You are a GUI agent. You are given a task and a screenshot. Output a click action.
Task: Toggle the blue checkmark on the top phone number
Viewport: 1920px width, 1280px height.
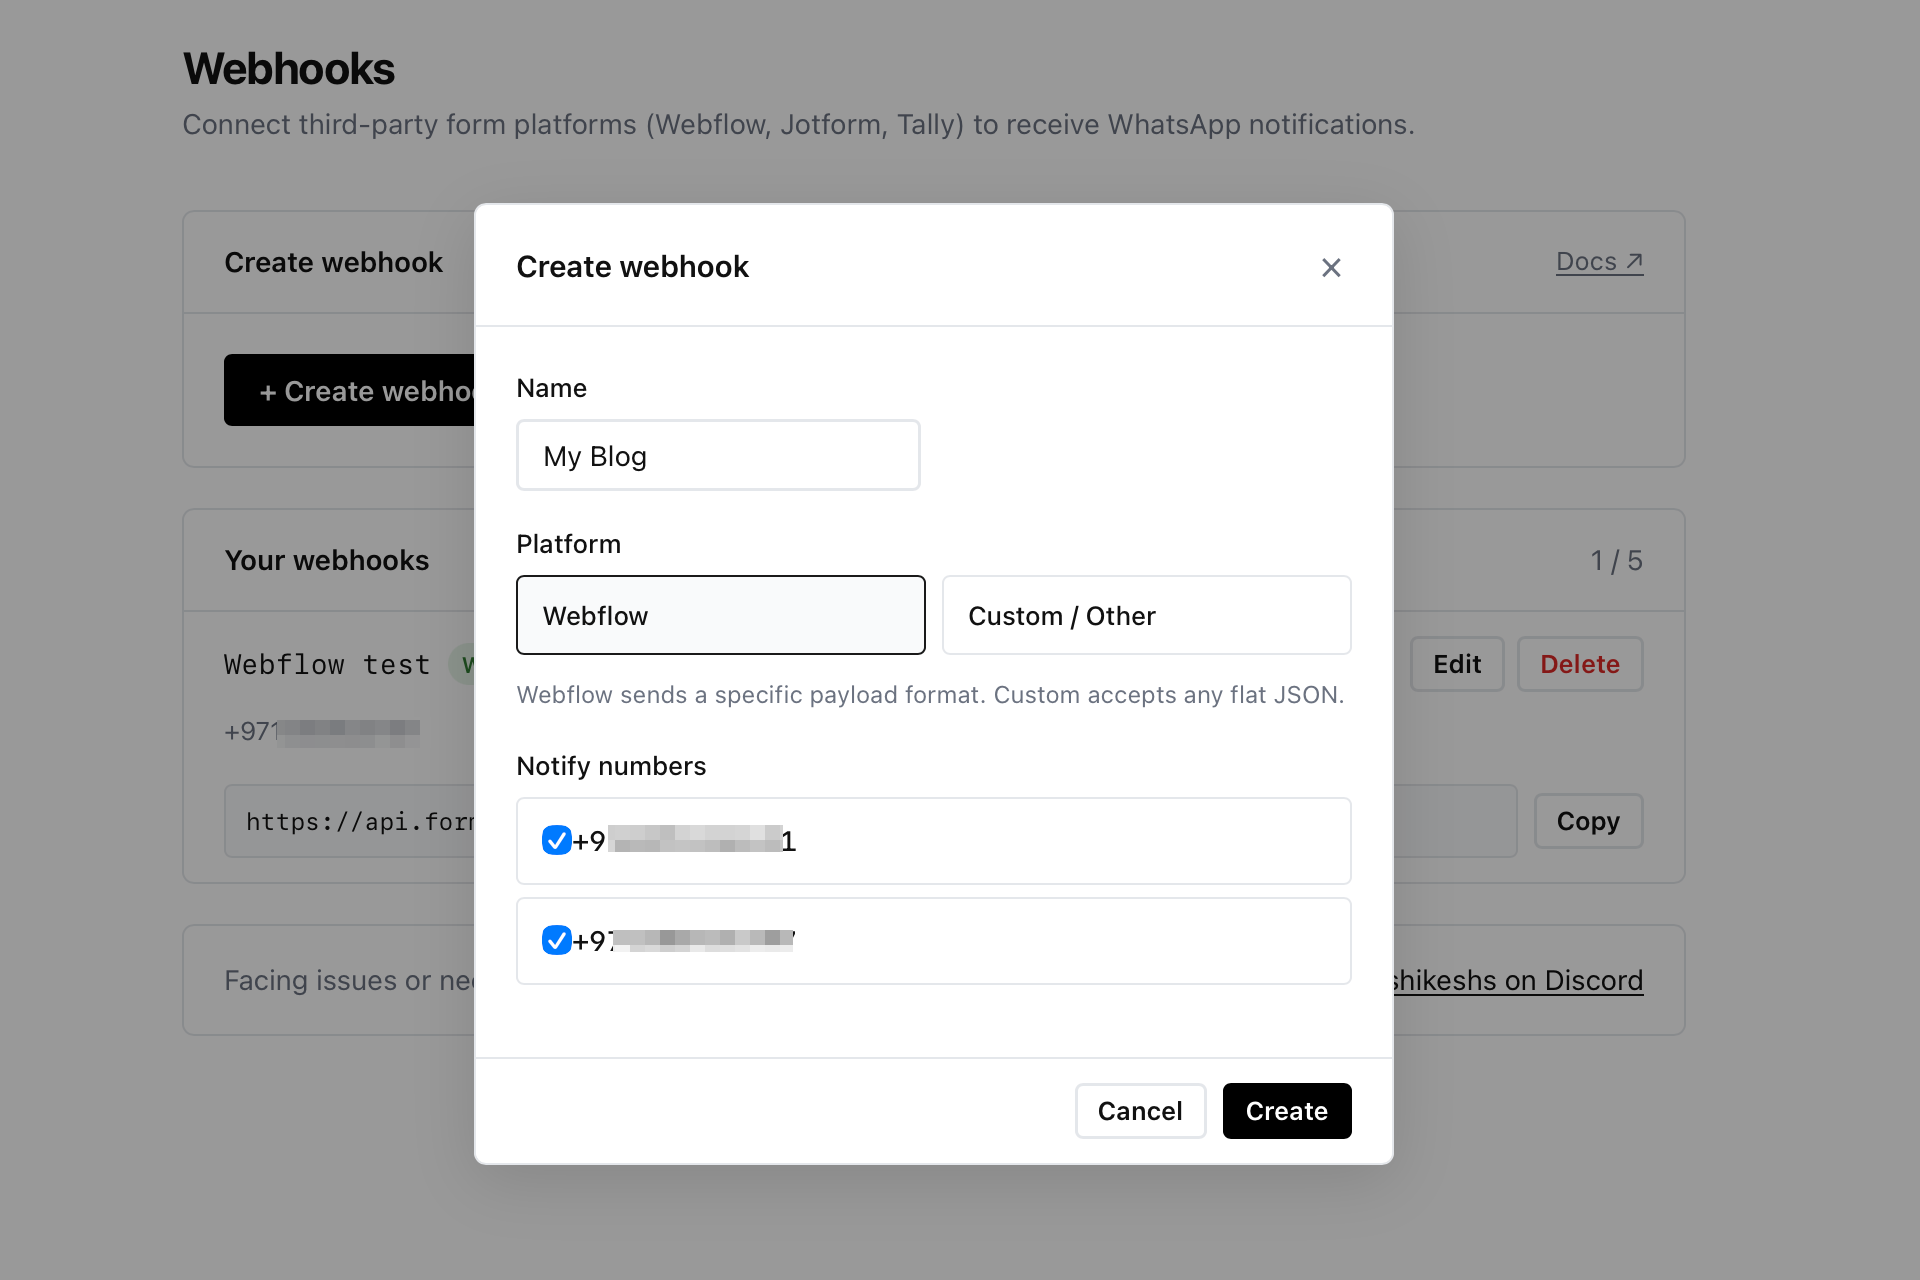(x=556, y=841)
